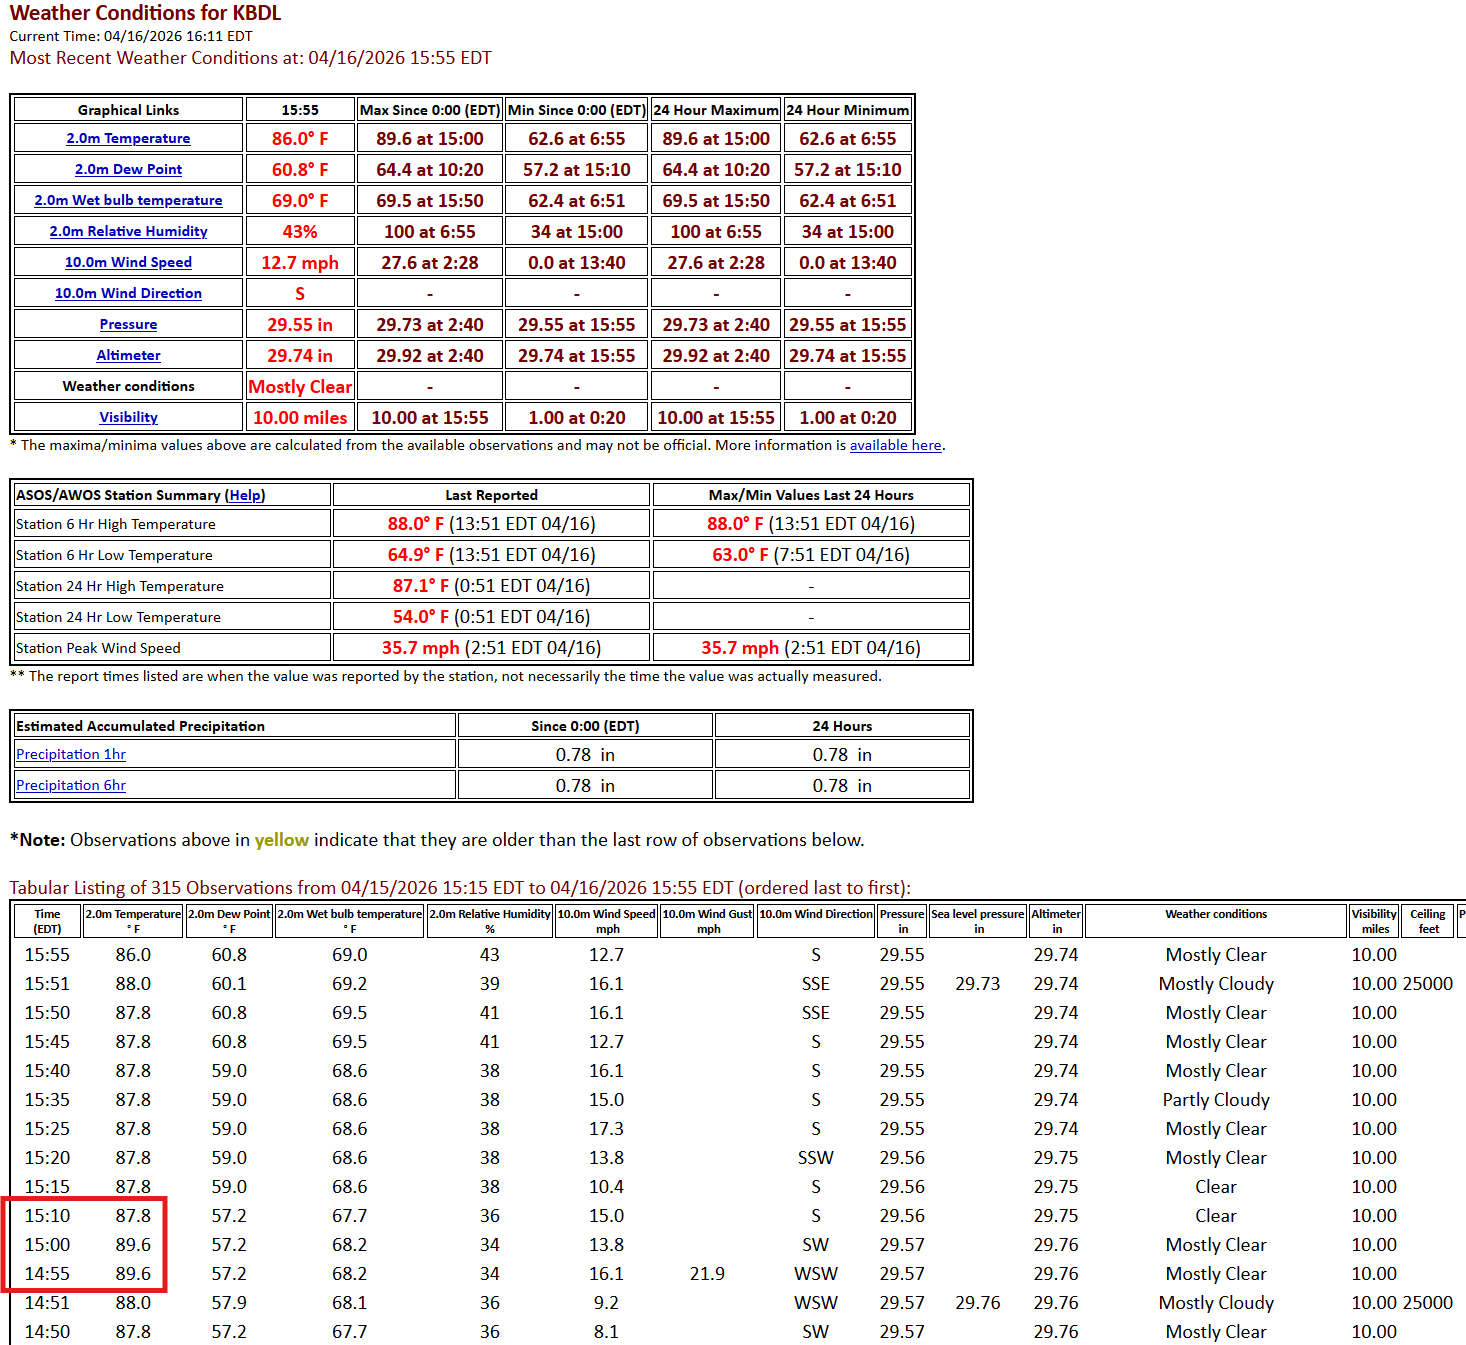Click the 2.0m Wet bulb temperature link

[128, 201]
